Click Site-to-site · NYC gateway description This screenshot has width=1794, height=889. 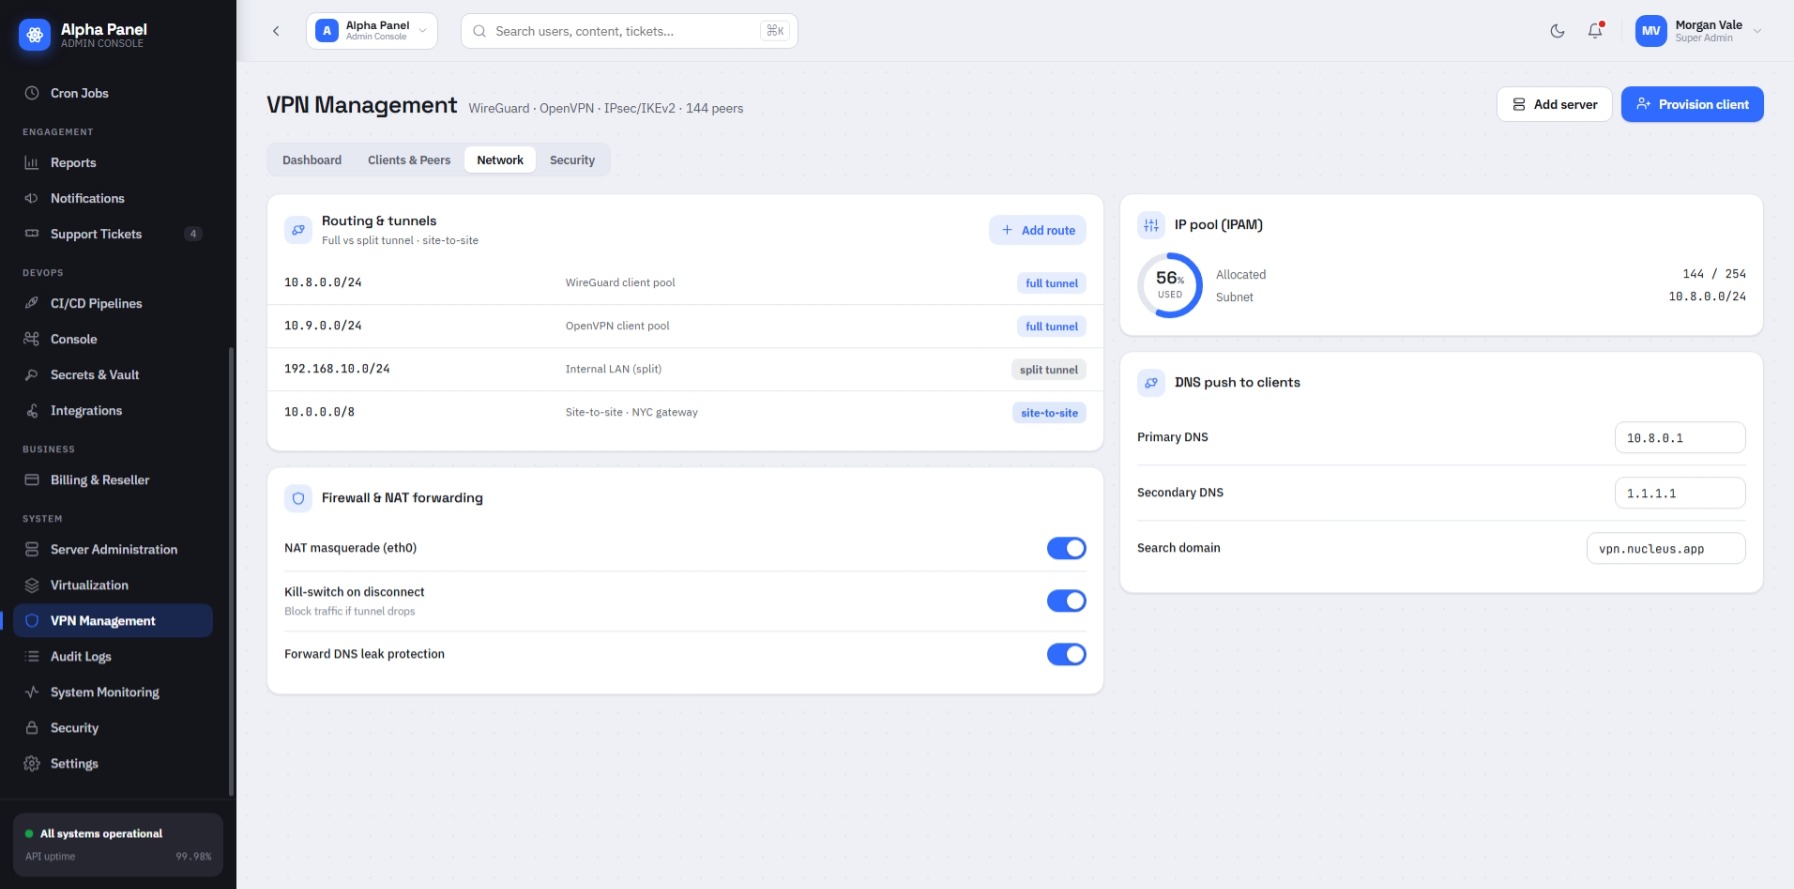click(631, 412)
